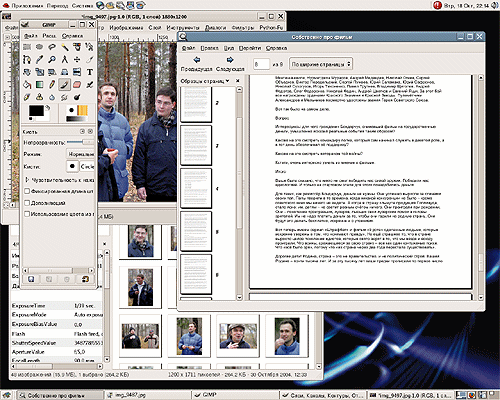Select the Eraser tool

(77, 85)
